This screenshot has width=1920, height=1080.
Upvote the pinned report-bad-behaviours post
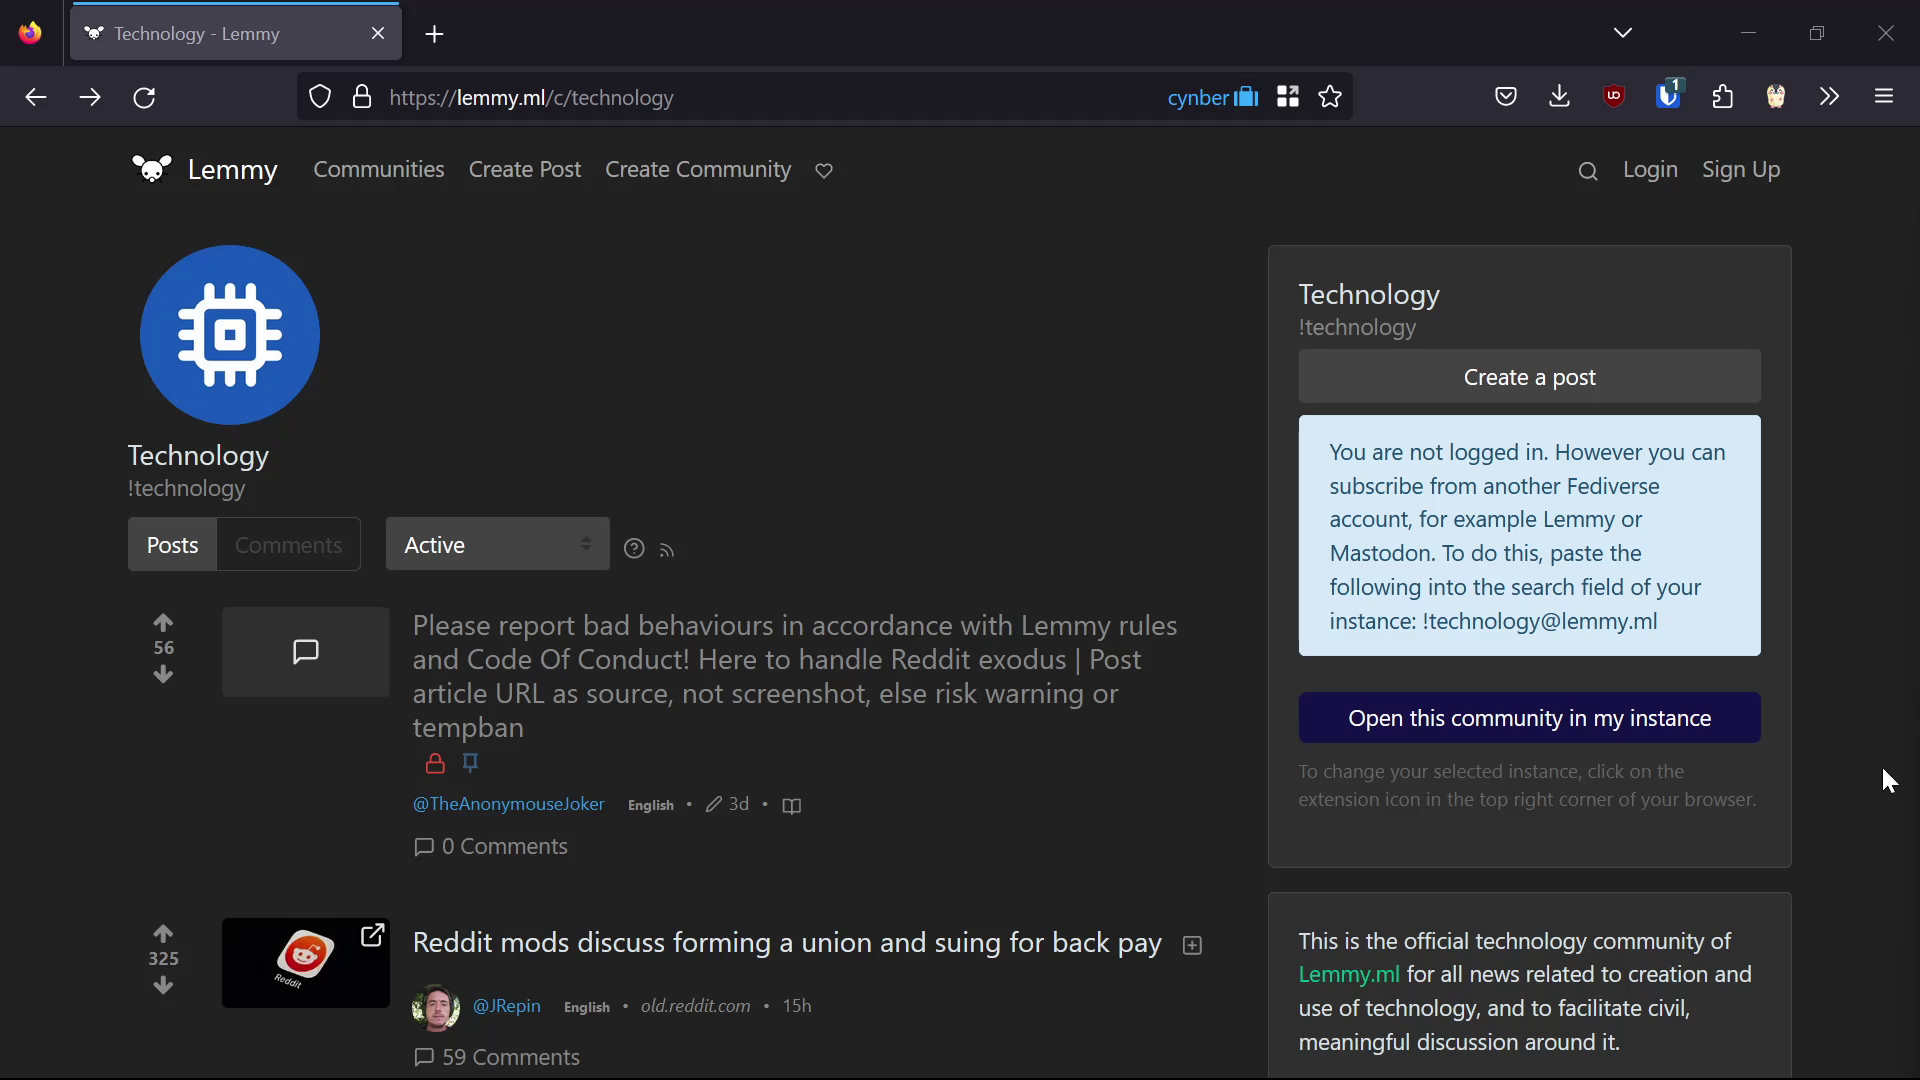(x=163, y=622)
